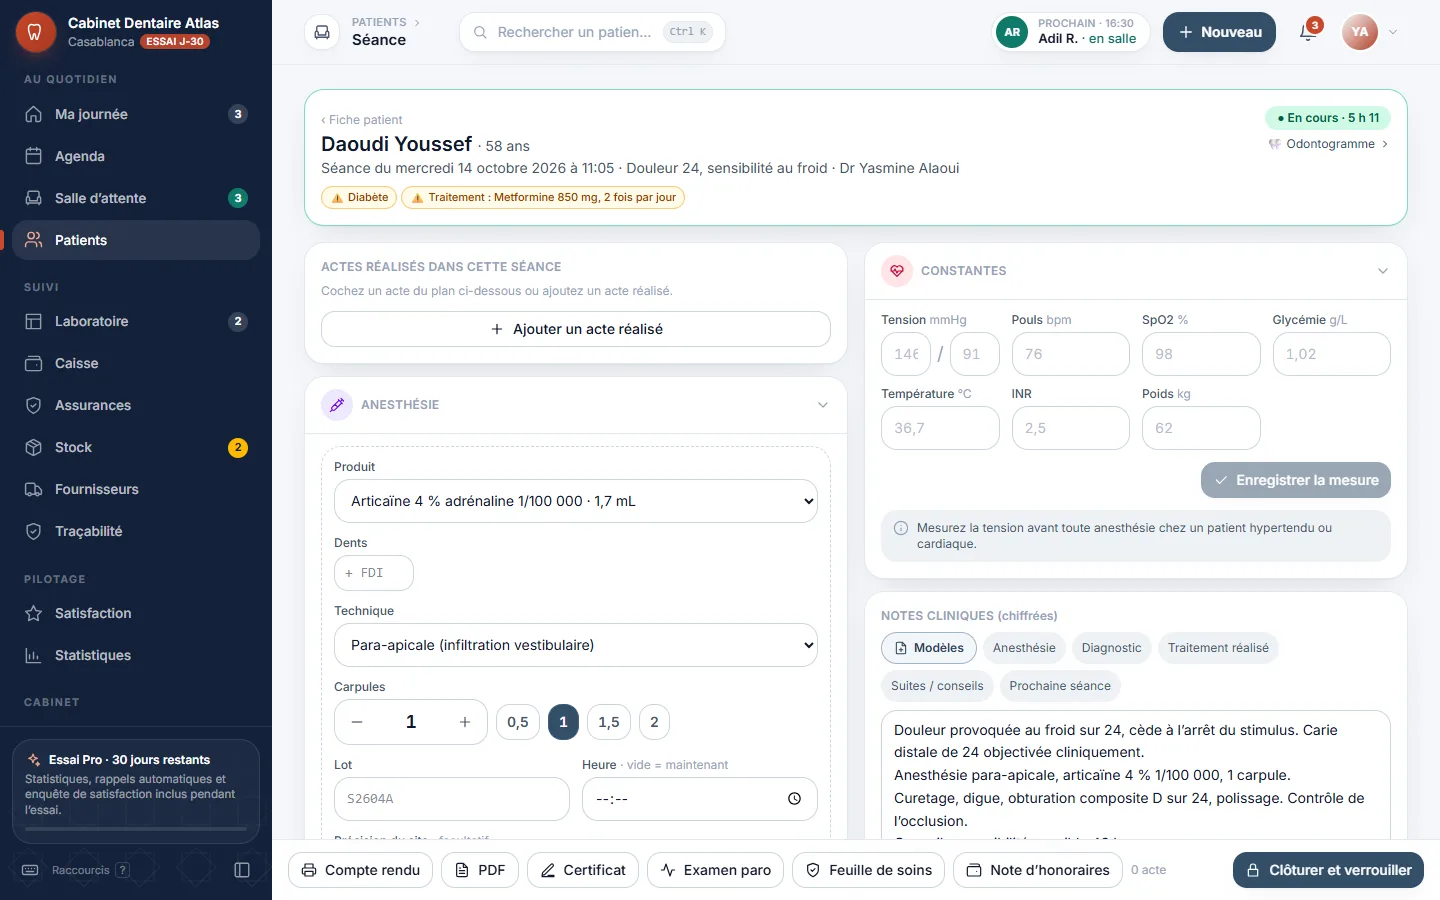The width and height of the screenshot is (1440, 900).
Task: Open the Produit dropdown
Action: [x=576, y=501]
